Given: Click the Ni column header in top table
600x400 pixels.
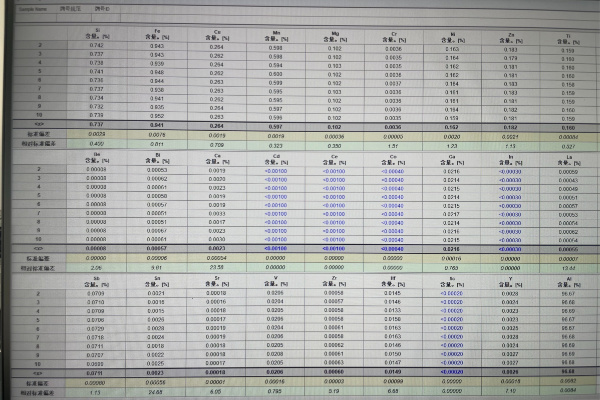Looking at the screenshot, I should coord(453,35).
